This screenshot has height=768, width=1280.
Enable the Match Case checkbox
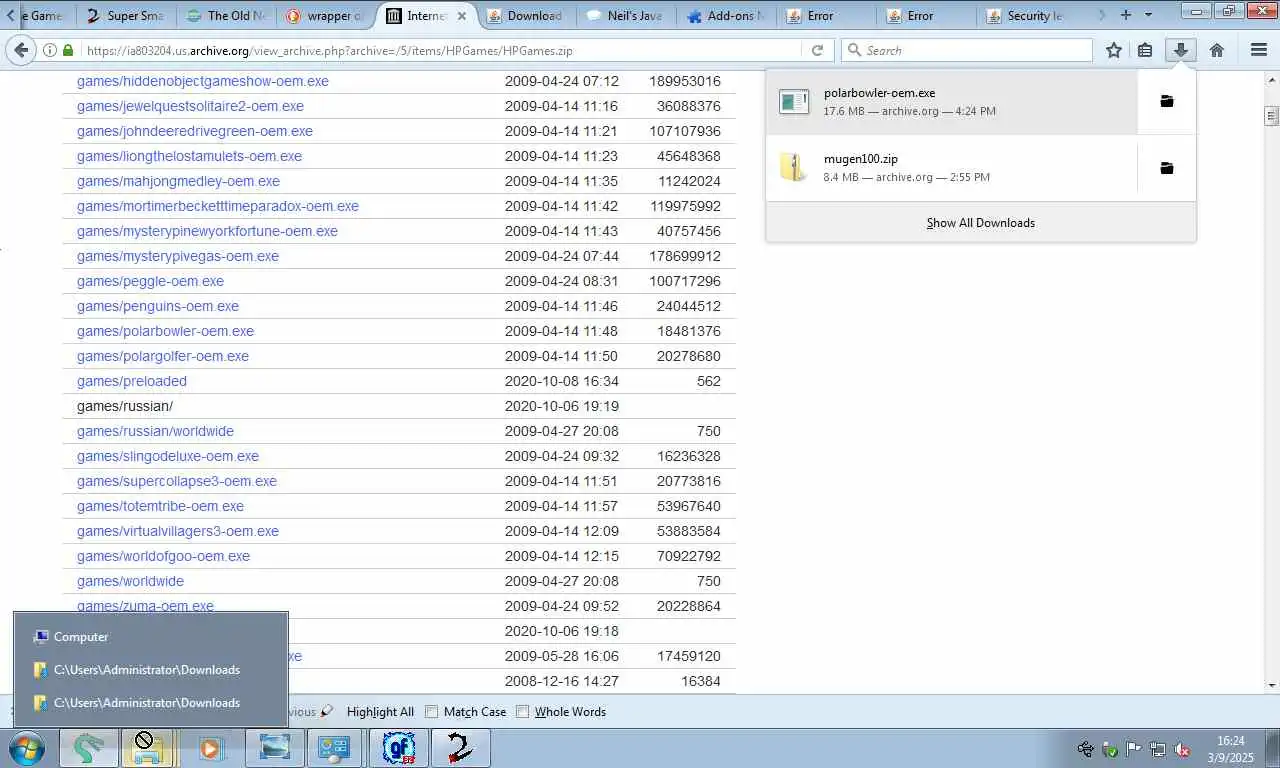point(432,712)
